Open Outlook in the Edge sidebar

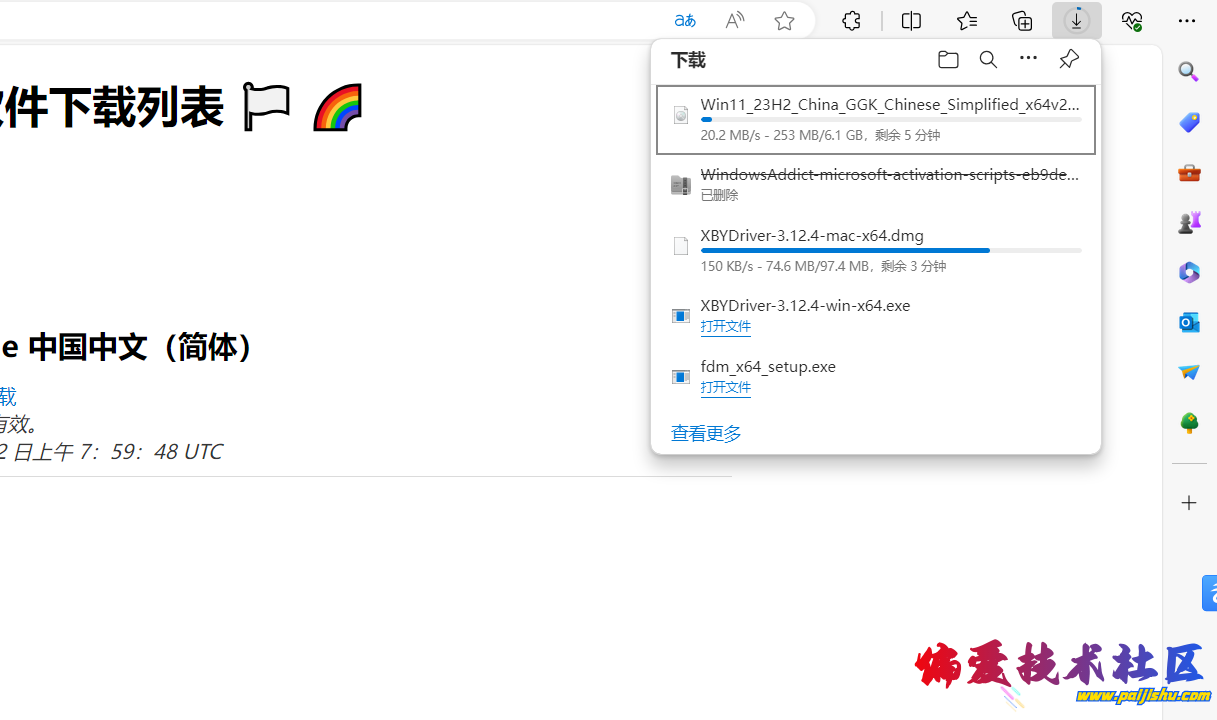pyautogui.click(x=1188, y=322)
